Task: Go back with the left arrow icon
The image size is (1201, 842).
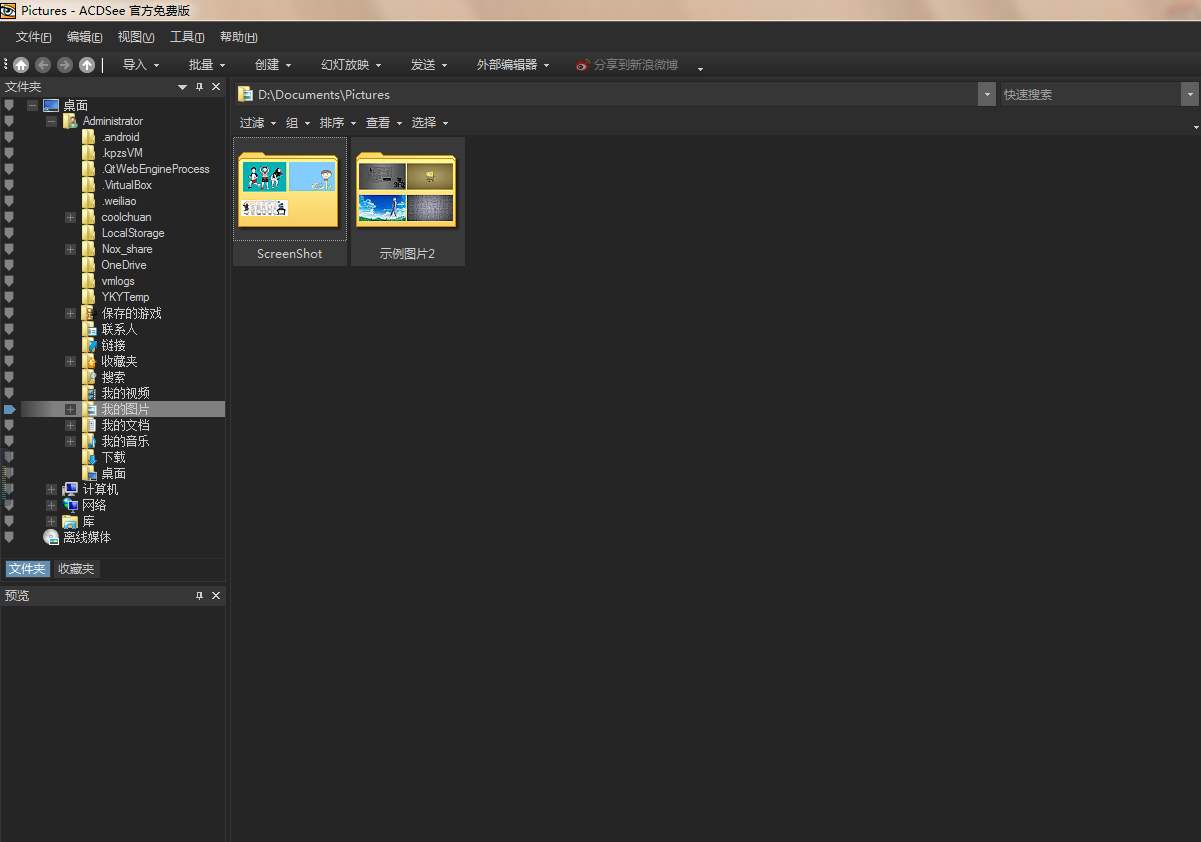Action: (x=43, y=65)
